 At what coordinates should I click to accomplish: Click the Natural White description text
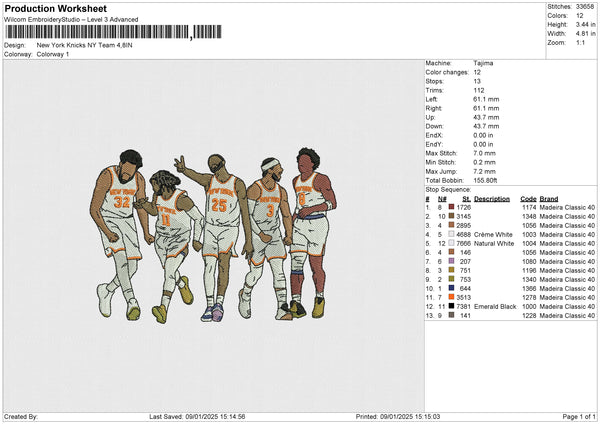coord(494,243)
